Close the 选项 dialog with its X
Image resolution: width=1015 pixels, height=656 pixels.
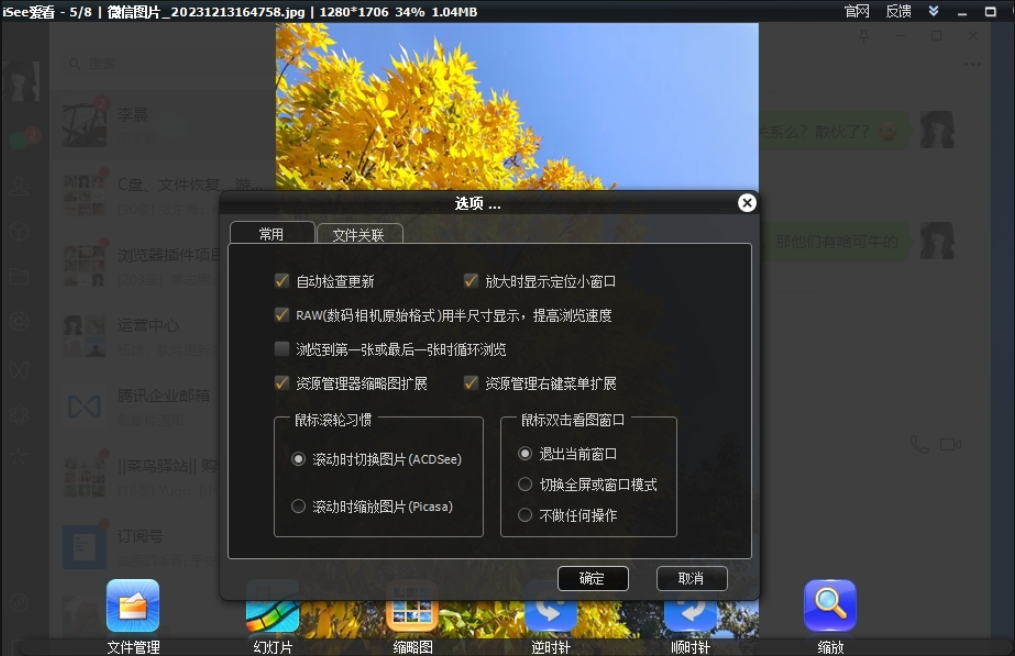pos(746,202)
